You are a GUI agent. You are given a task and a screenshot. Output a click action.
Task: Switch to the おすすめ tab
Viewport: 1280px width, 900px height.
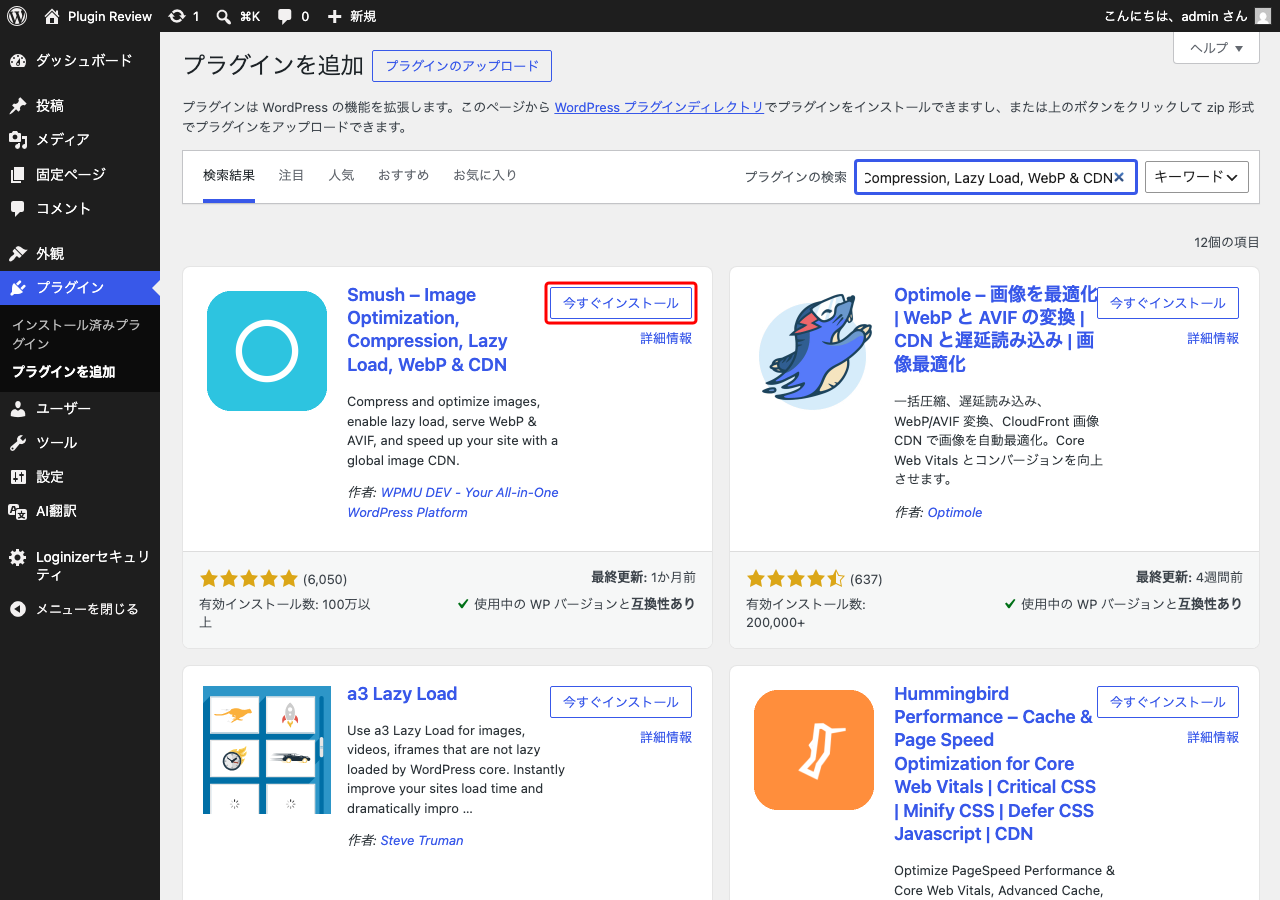pos(403,176)
